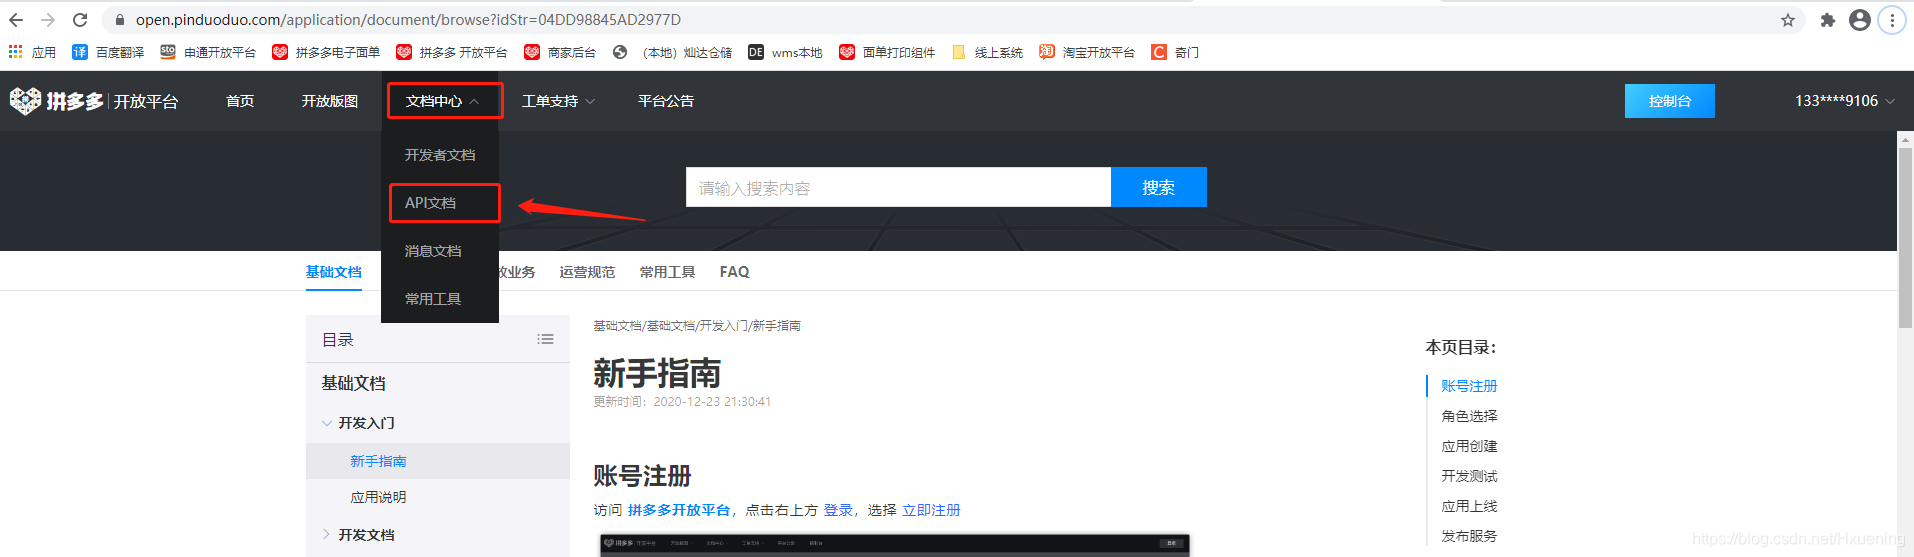Click the page vertical scrollbar thumb
Screen dimensions: 1914x557
(1905, 238)
